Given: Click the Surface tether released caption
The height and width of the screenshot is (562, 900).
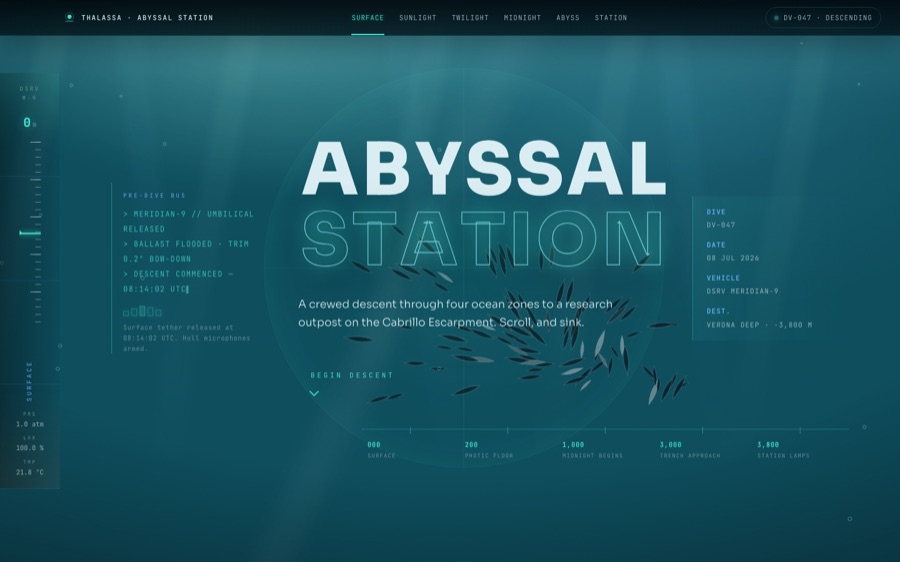Looking at the screenshot, I should (x=187, y=338).
